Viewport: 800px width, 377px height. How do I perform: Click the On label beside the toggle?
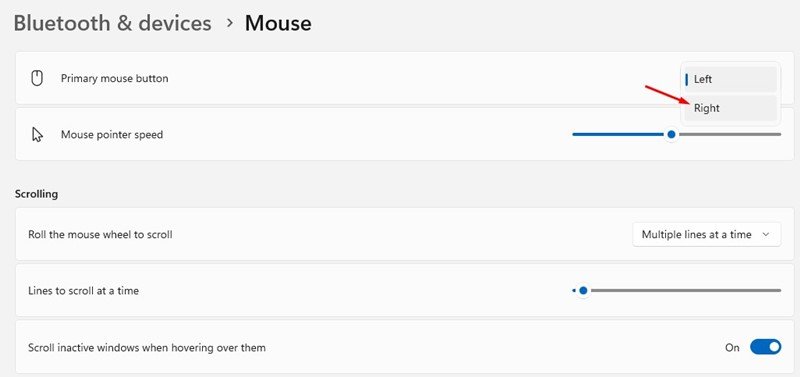732,348
